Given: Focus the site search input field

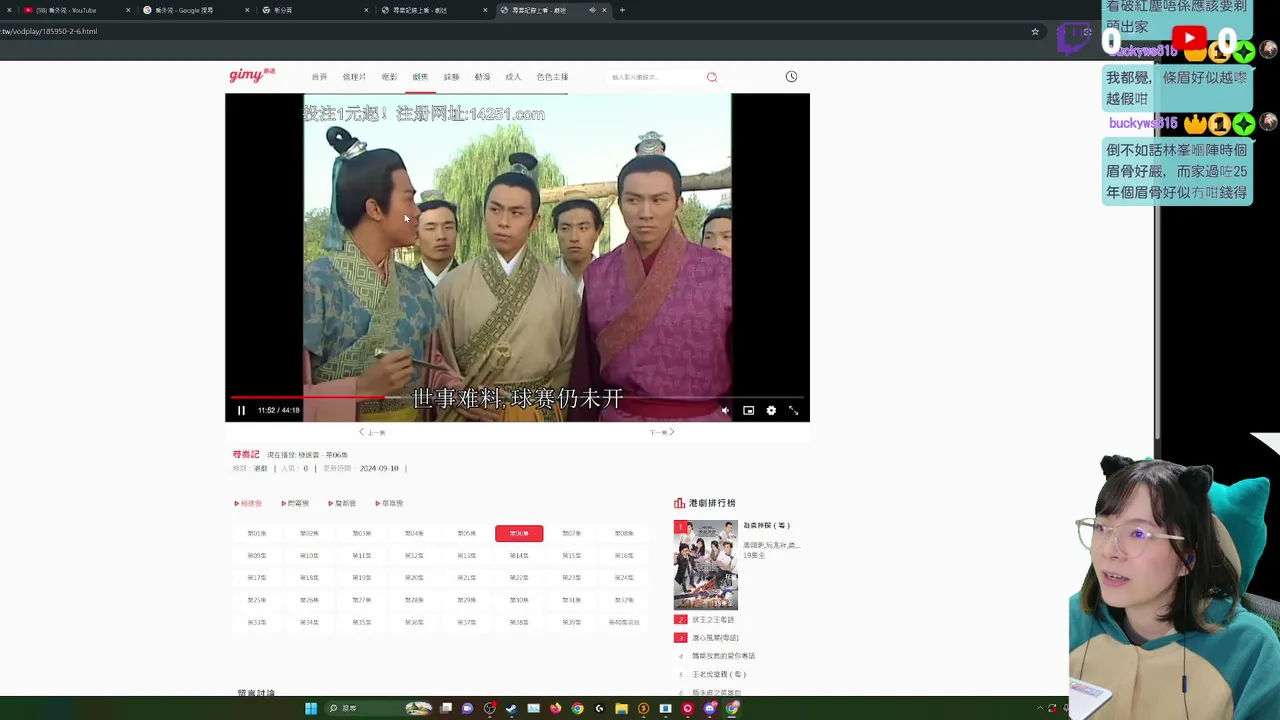Looking at the screenshot, I should [655, 77].
